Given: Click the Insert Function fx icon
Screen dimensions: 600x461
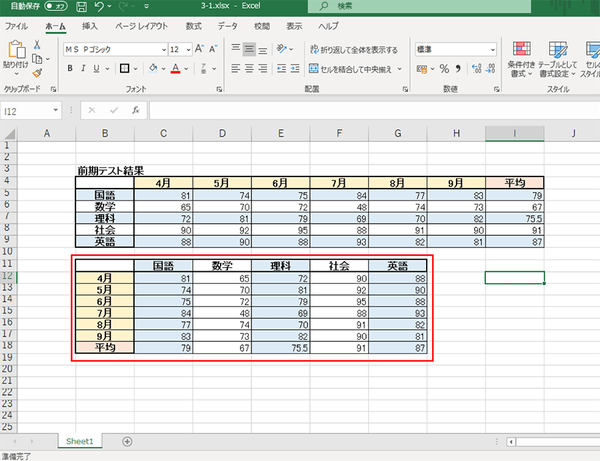Looking at the screenshot, I should click(x=134, y=111).
